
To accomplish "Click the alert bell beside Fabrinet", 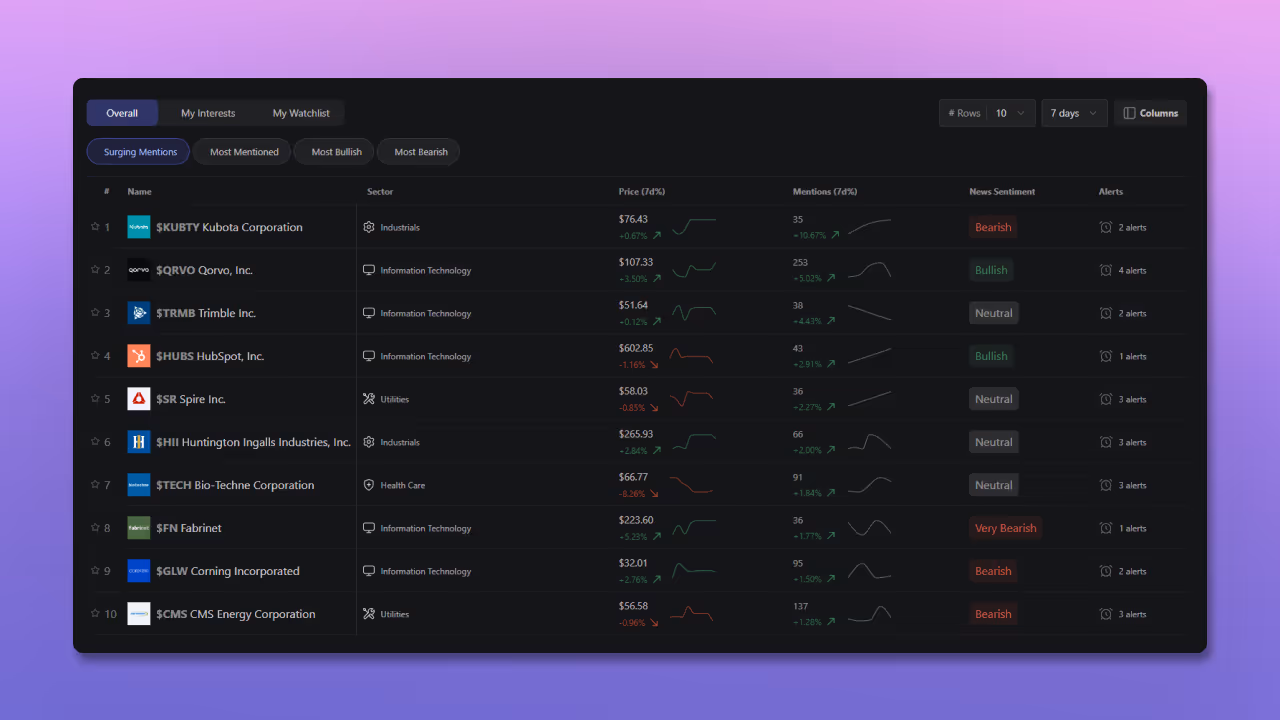I will (x=1105, y=527).
